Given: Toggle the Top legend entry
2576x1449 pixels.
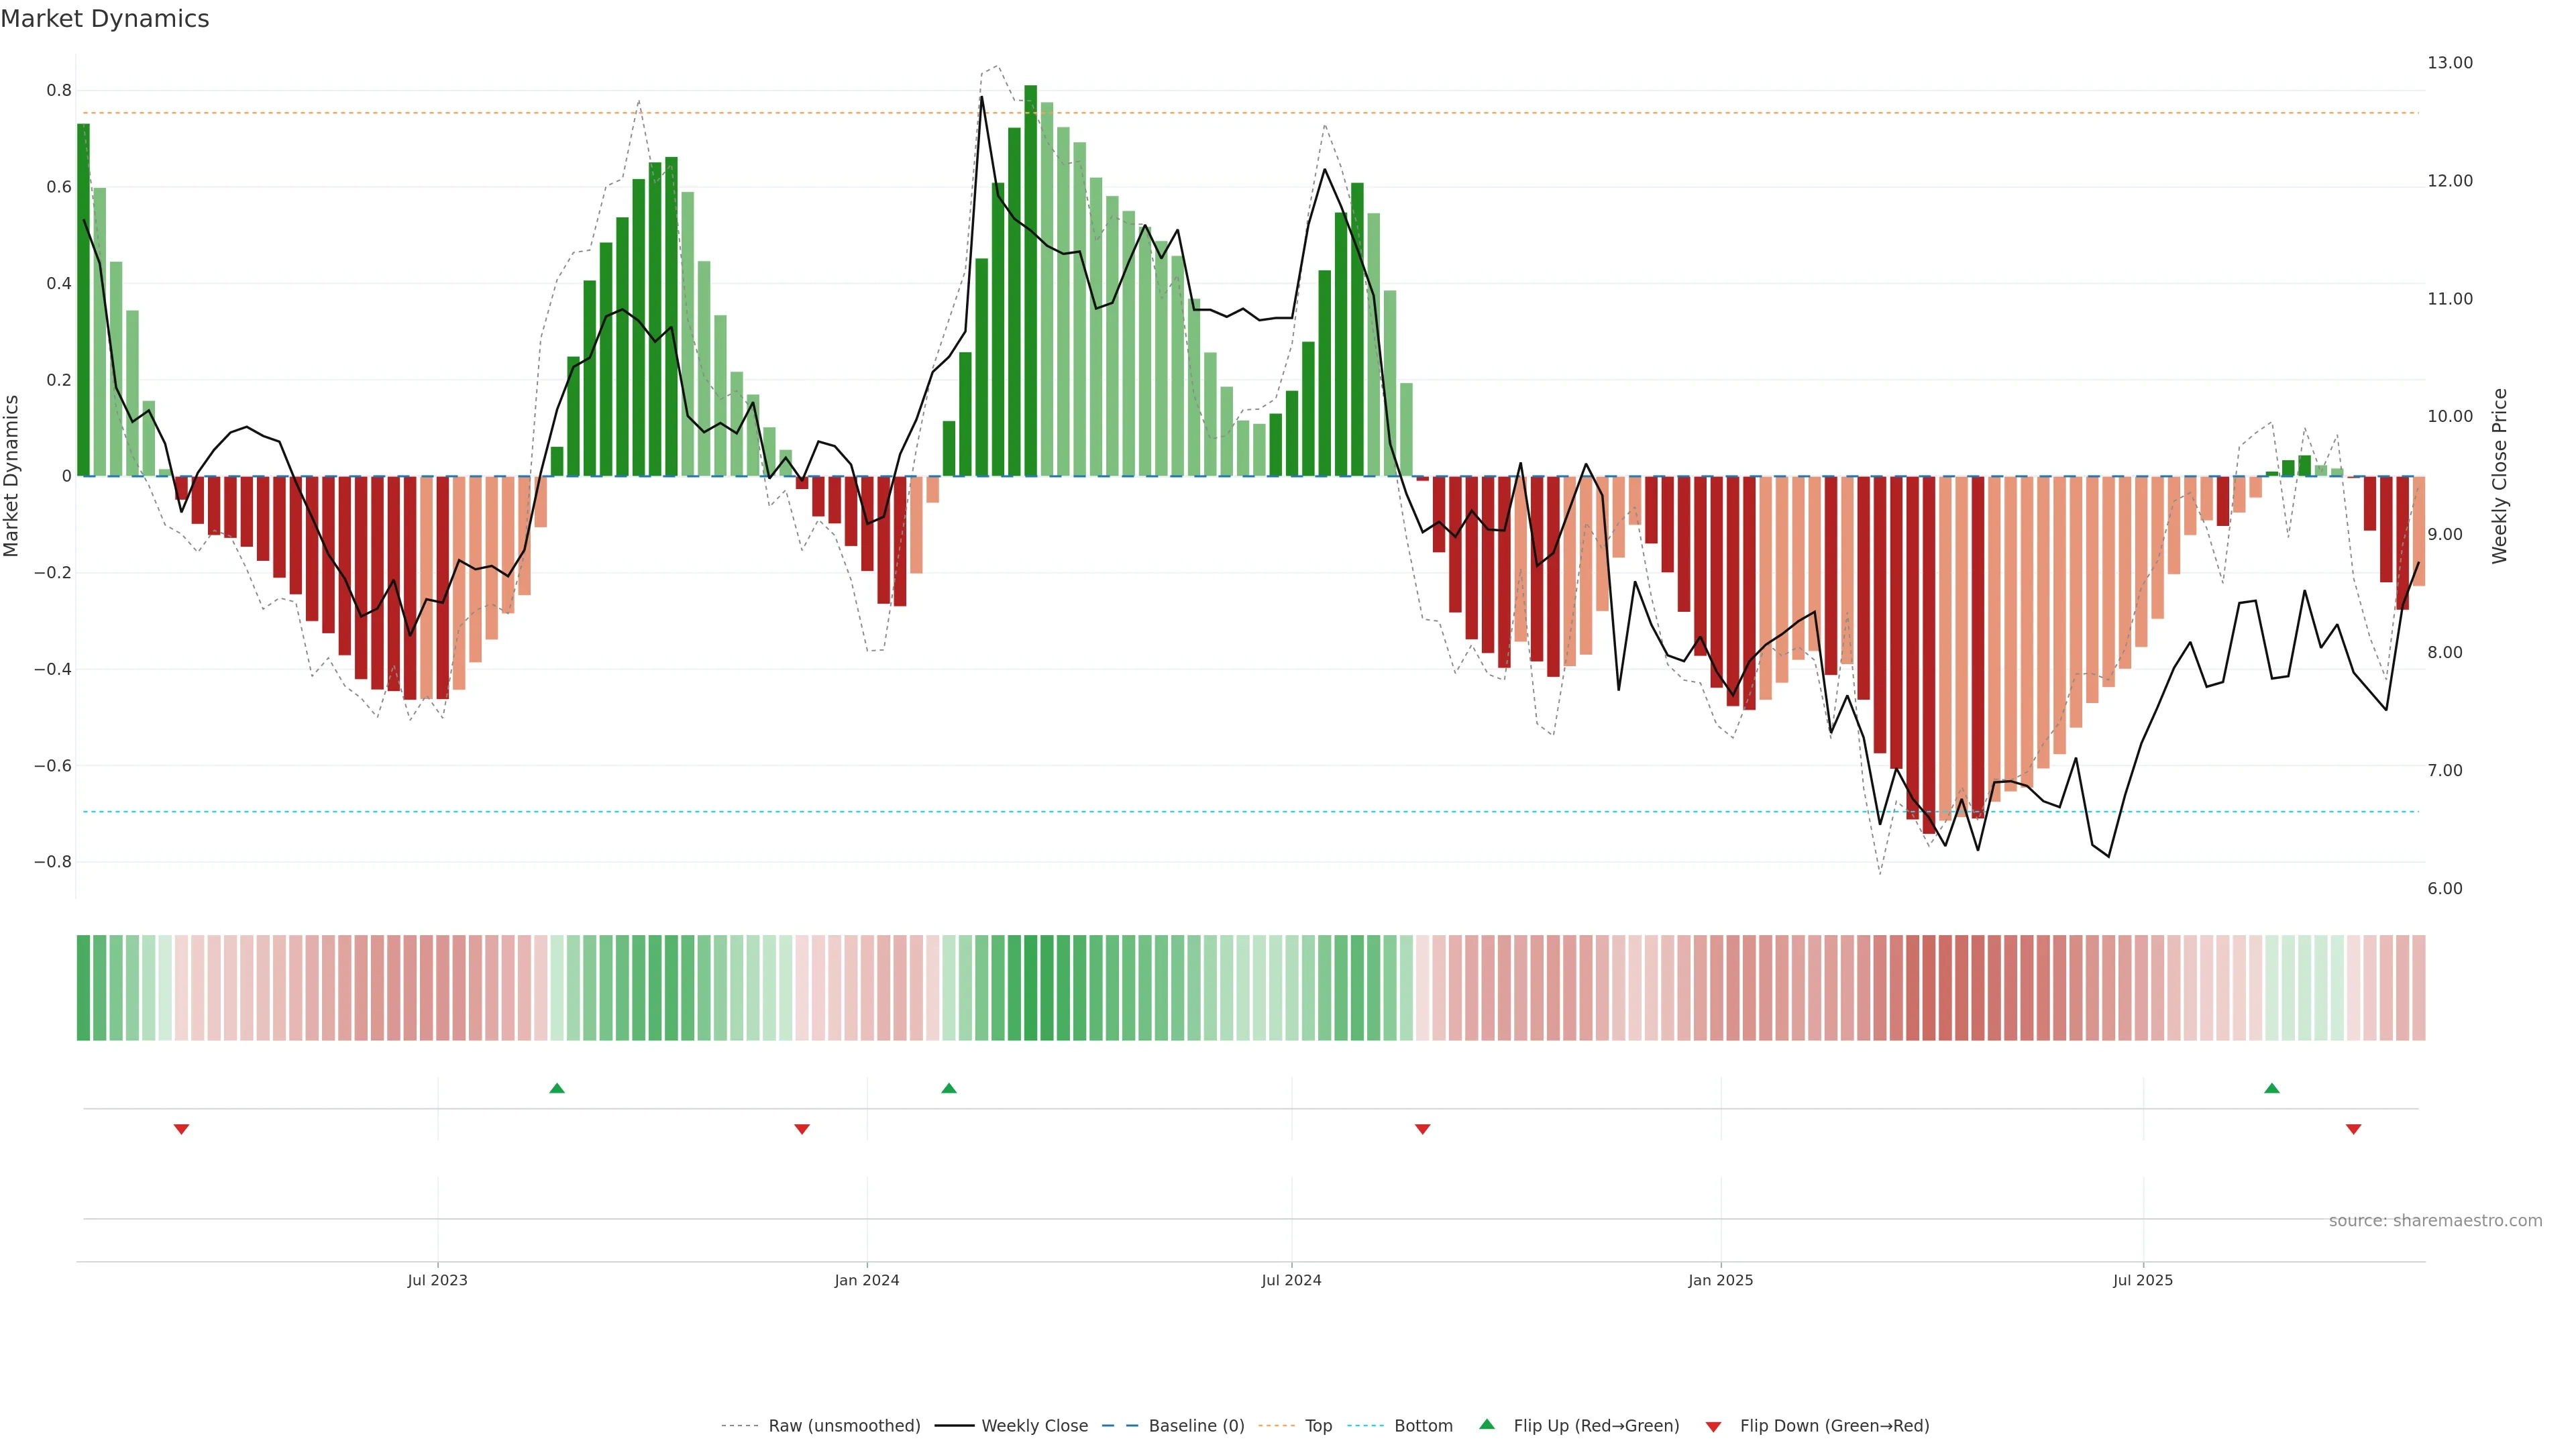Looking at the screenshot, I should [1318, 1426].
